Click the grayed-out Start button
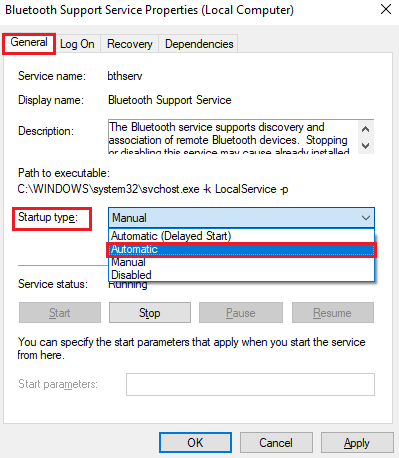 coord(60,313)
